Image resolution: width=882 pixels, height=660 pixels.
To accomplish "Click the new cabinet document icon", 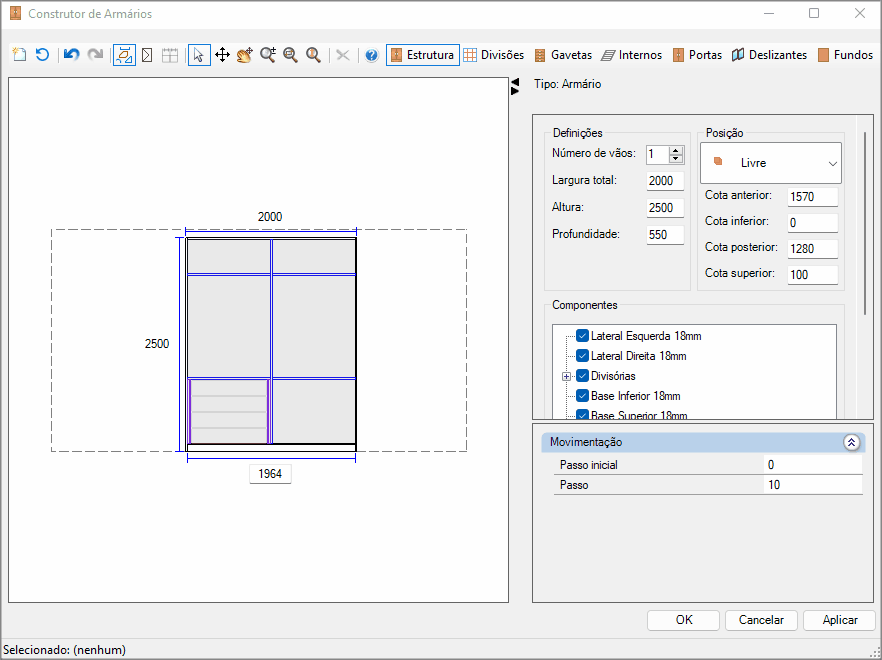I will coord(20,55).
